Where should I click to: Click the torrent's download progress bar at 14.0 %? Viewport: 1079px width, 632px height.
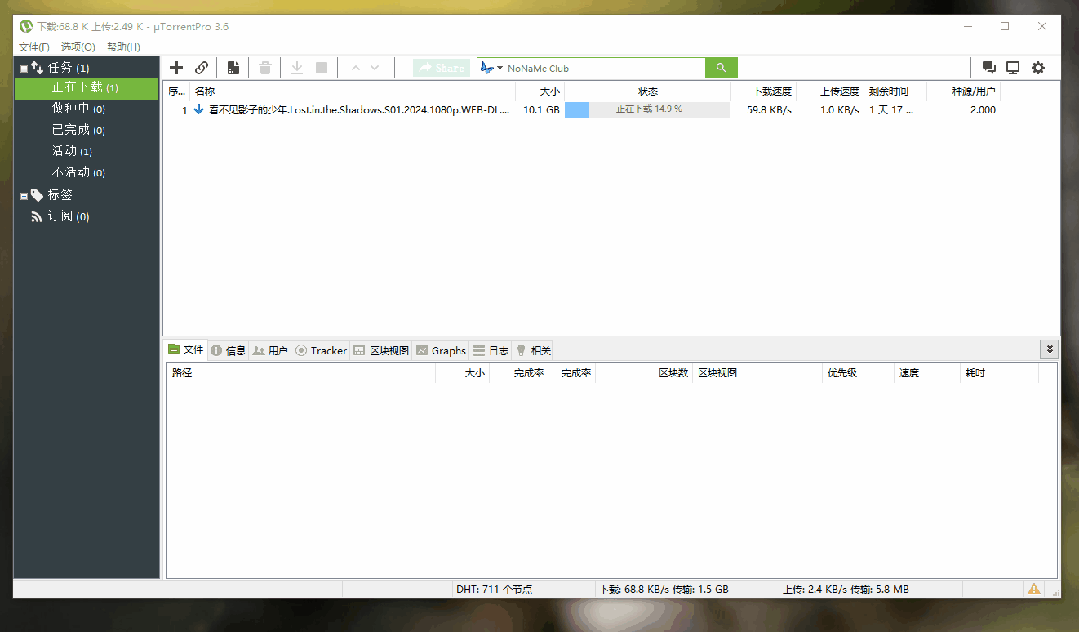click(x=647, y=109)
